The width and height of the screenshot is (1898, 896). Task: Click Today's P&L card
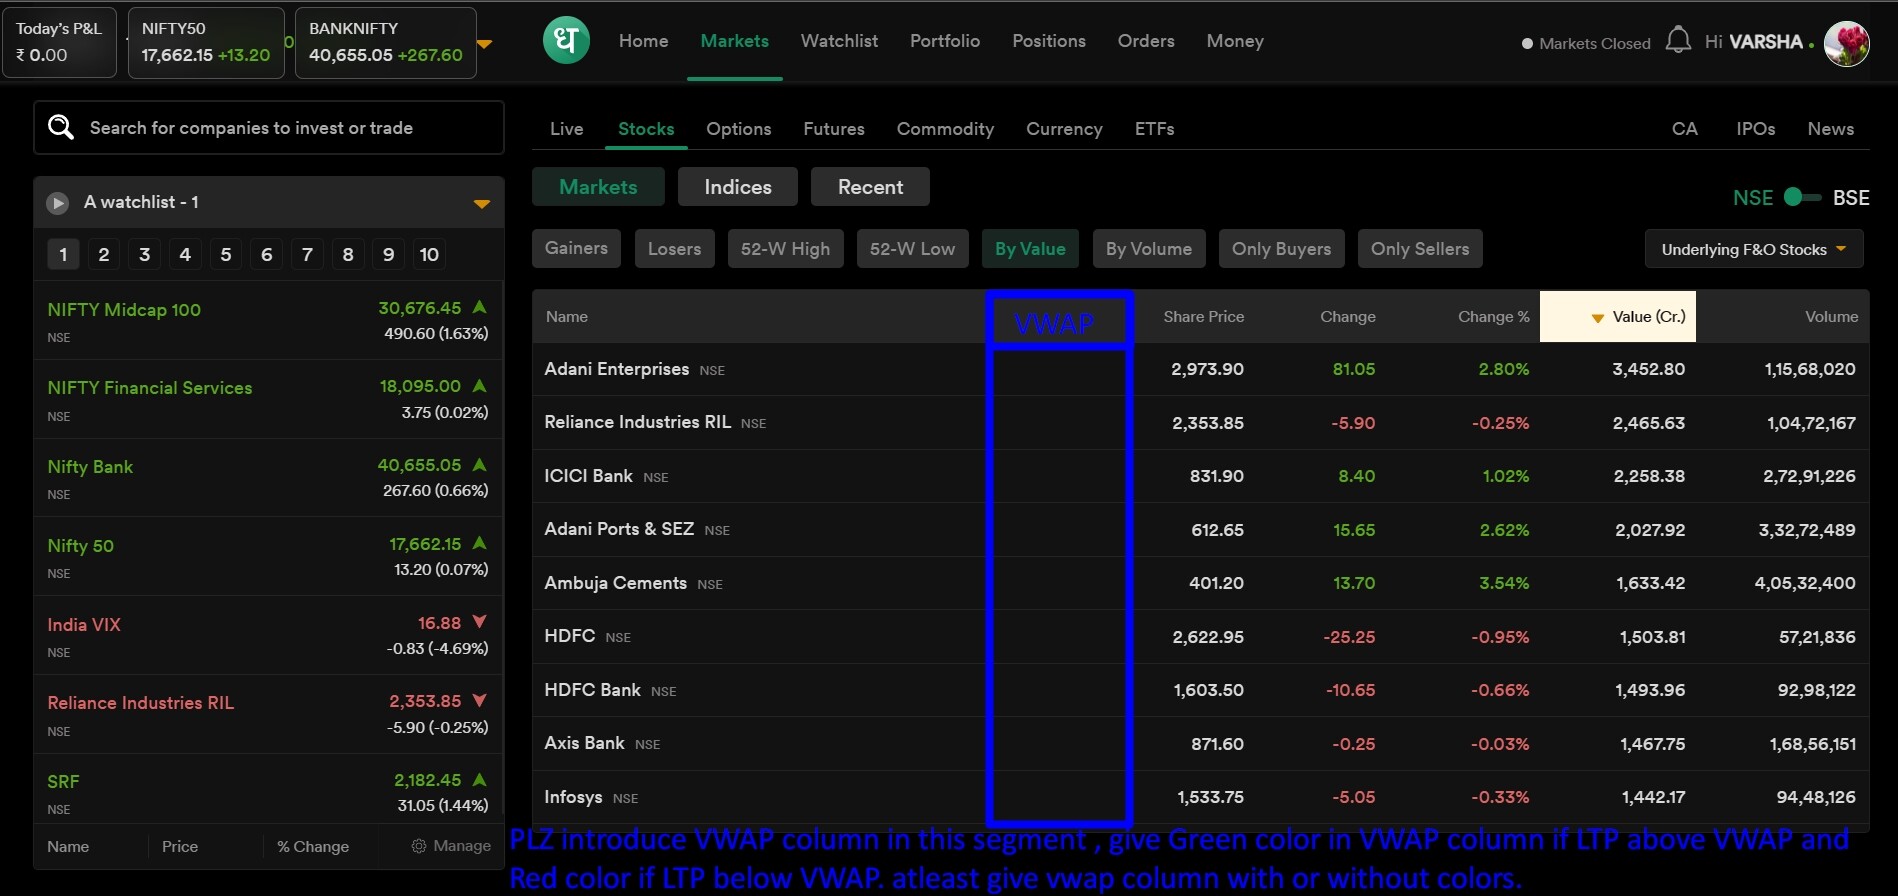click(x=59, y=42)
